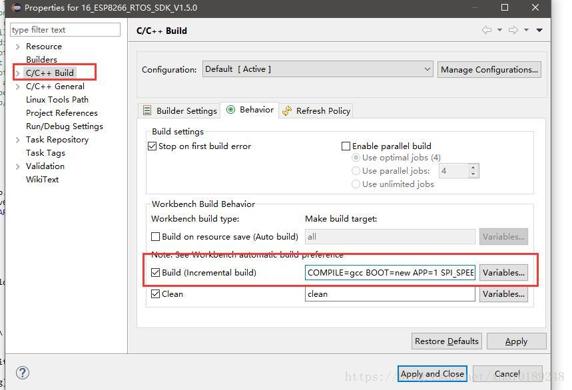Click the Apply and Close button
Image resolution: width=572 pixels, height=390 pixels.
pos(432,374)
